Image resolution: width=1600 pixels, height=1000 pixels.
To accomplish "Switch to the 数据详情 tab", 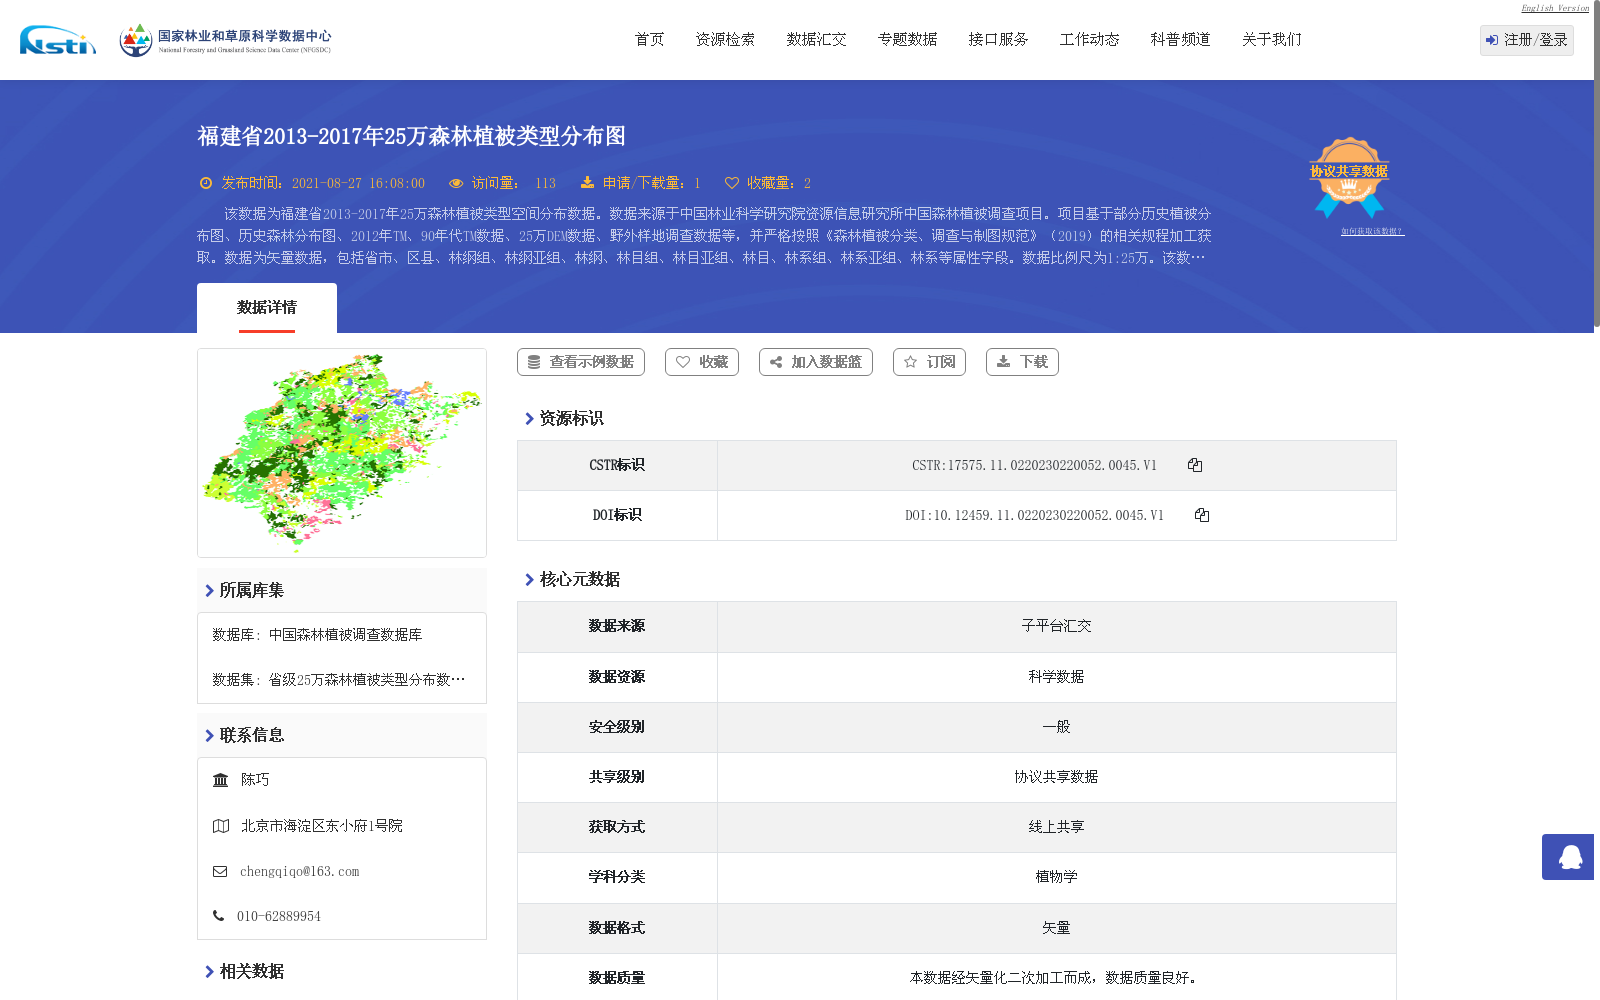I will click(x=267, y=308).
